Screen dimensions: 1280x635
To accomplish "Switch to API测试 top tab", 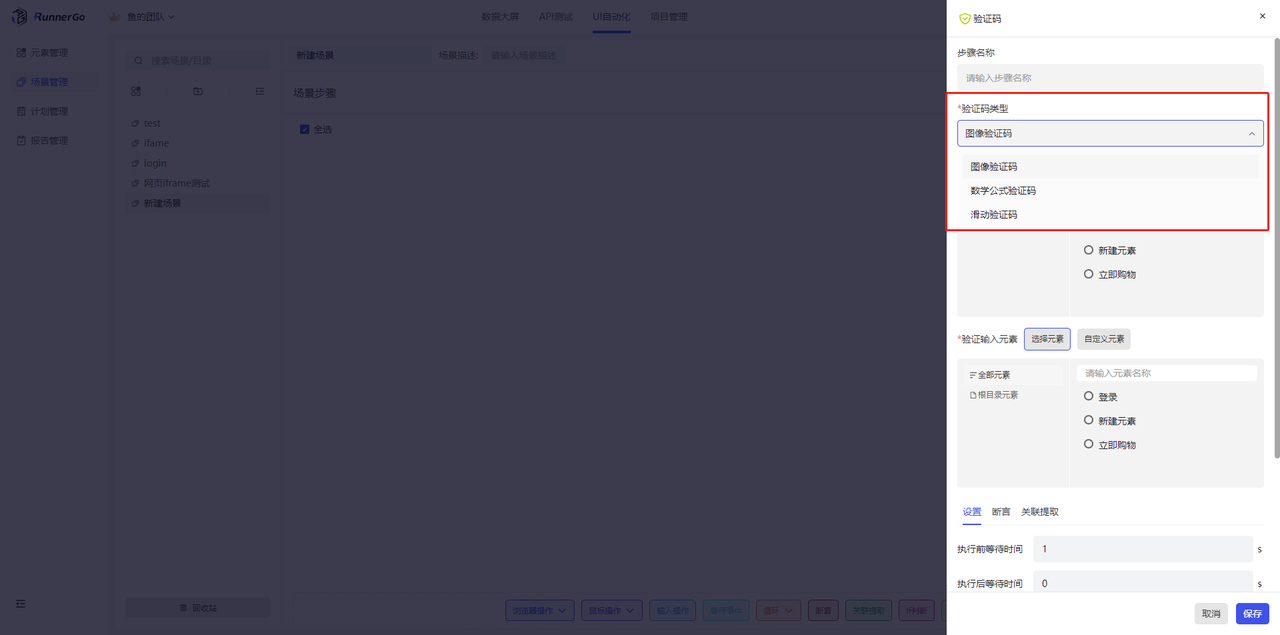I will coord(556,17).
